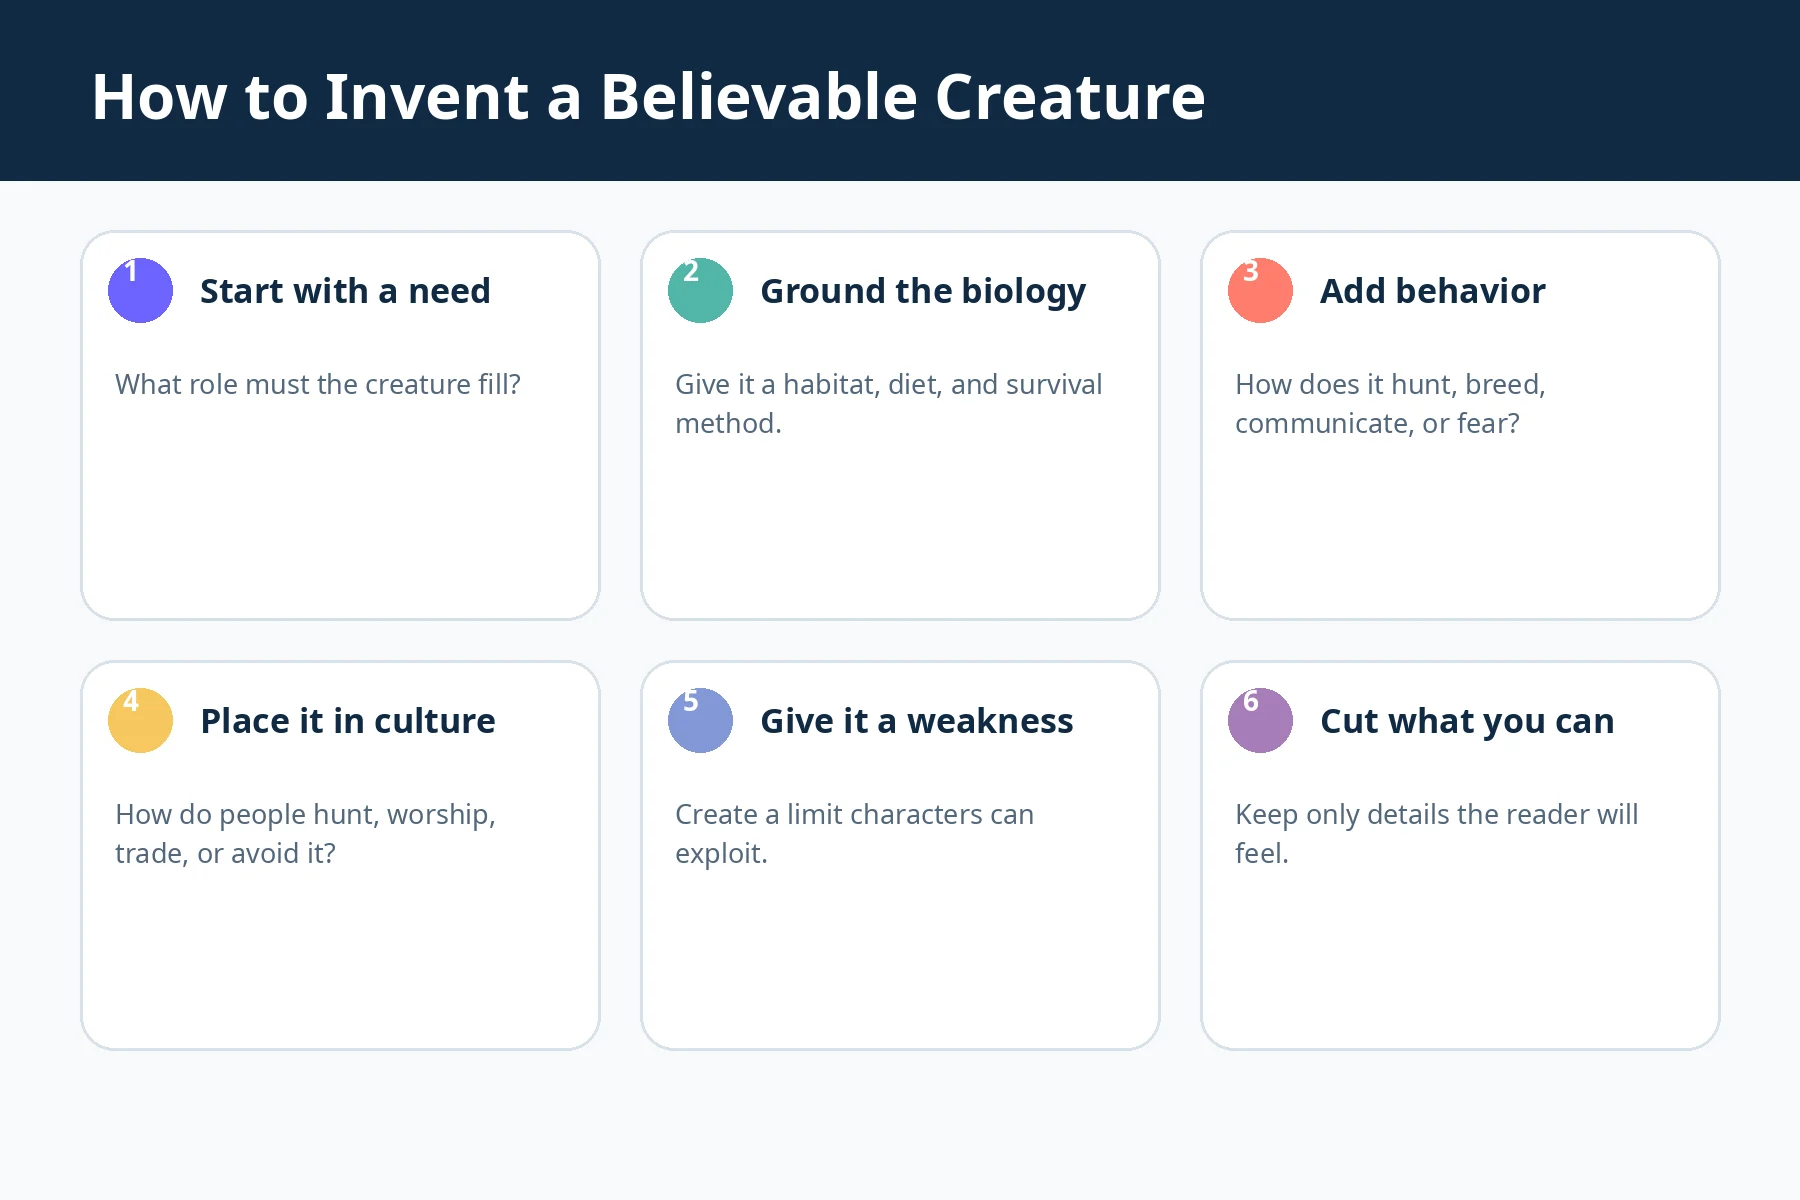Click the hunt, breed, communicate description text
Viewport: 1800px width, 1200px height.
(1390, 404)
